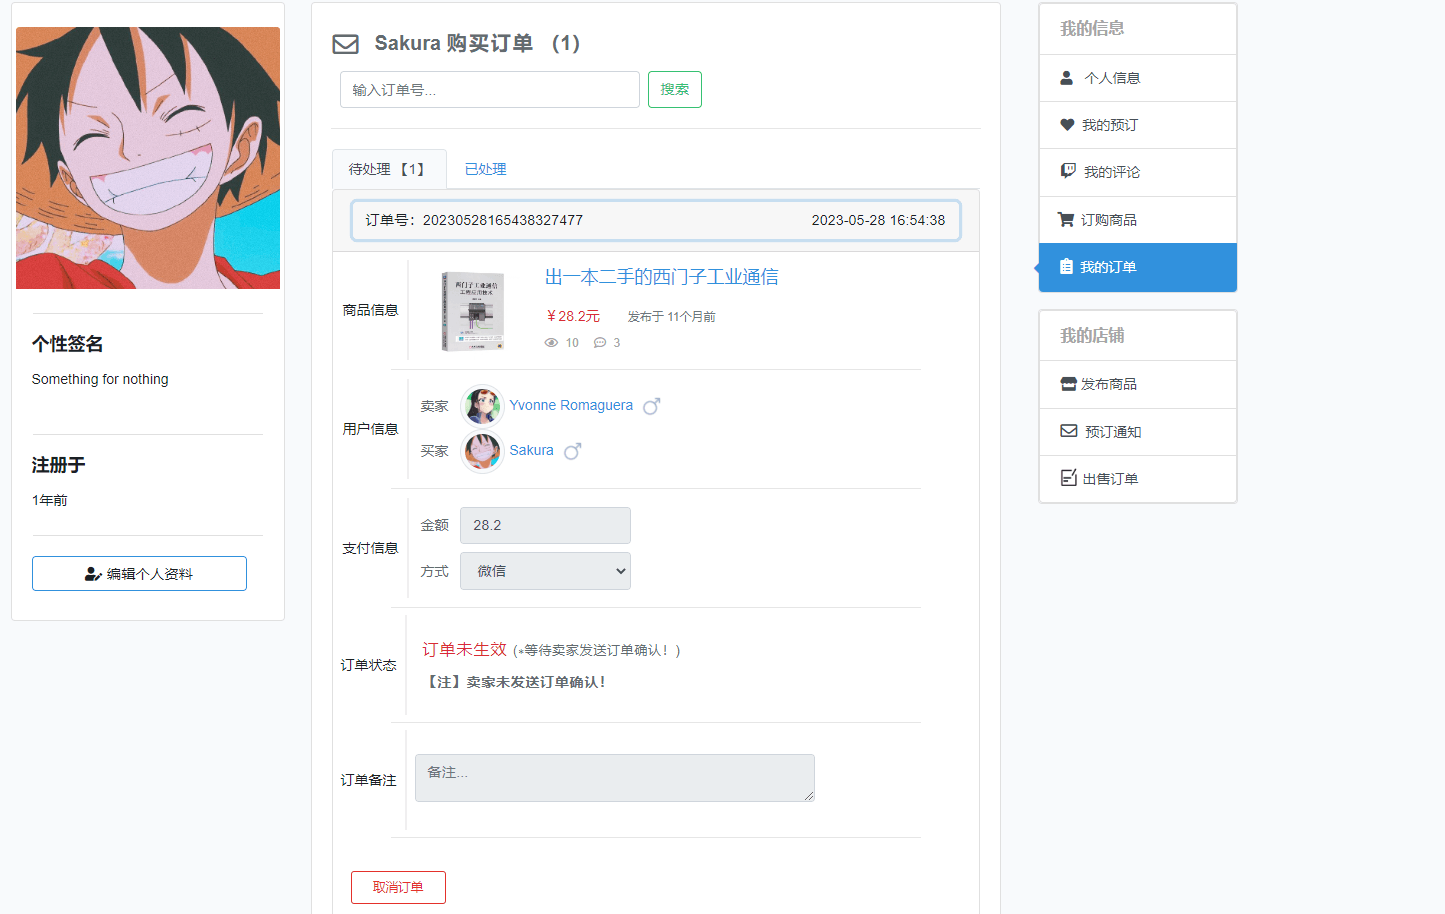Click the 搜索 search button
Screen dimensions: 1445x914
(x=675, y=89)
